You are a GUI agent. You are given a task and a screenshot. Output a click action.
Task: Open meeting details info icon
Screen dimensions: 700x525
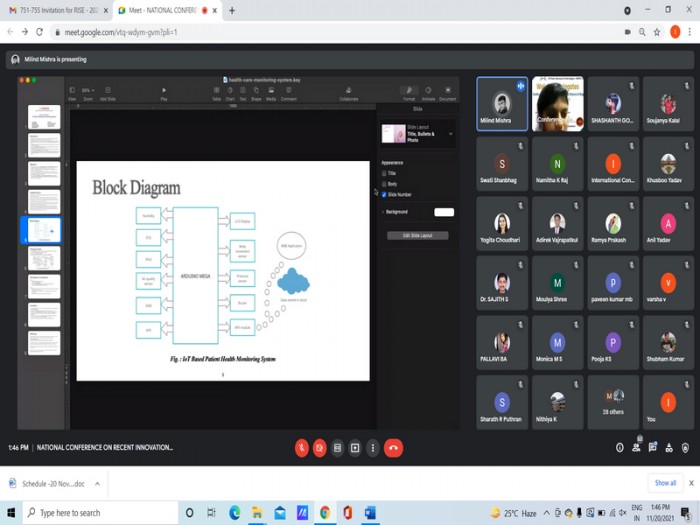click(619, 448)
